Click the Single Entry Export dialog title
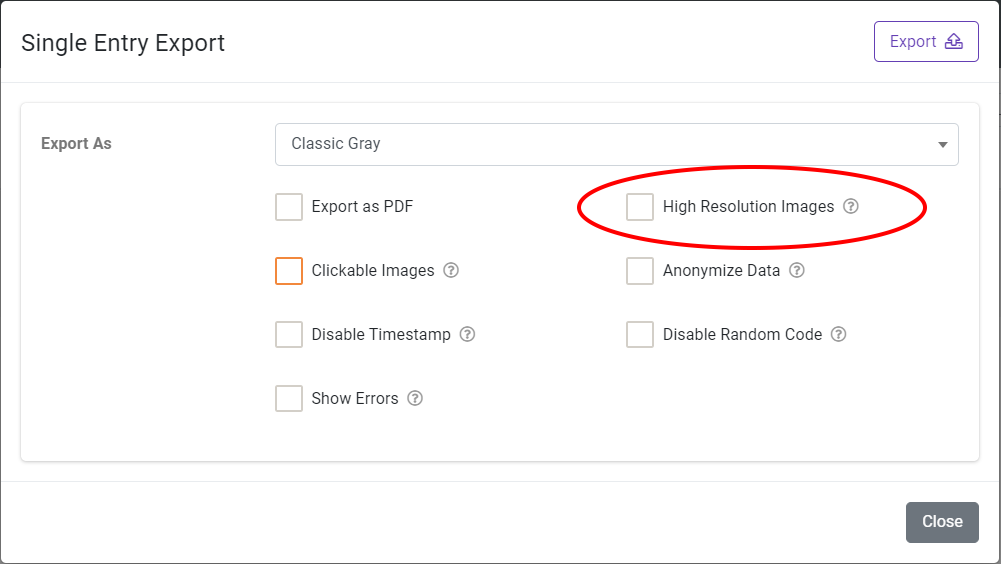 [123, 43]
